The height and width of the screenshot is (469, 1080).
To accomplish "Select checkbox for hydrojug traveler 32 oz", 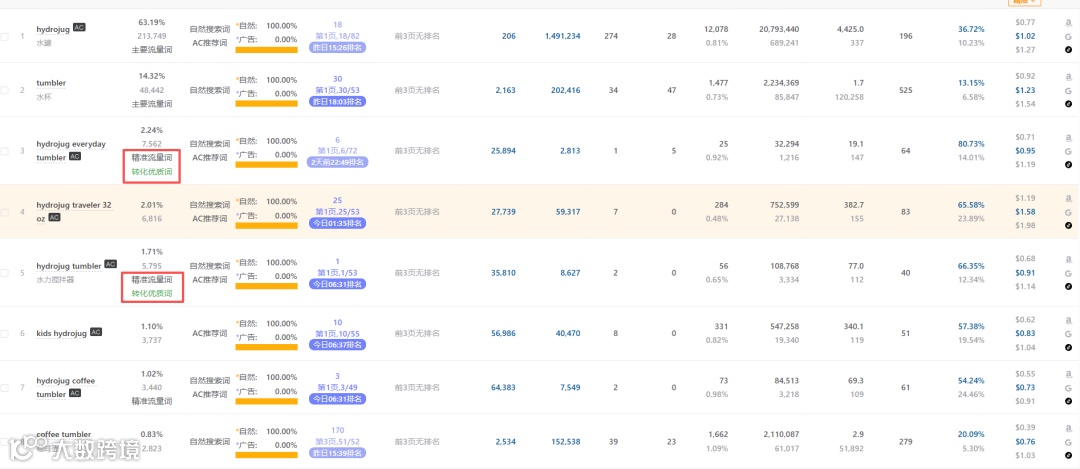I will tap(5, 211).
